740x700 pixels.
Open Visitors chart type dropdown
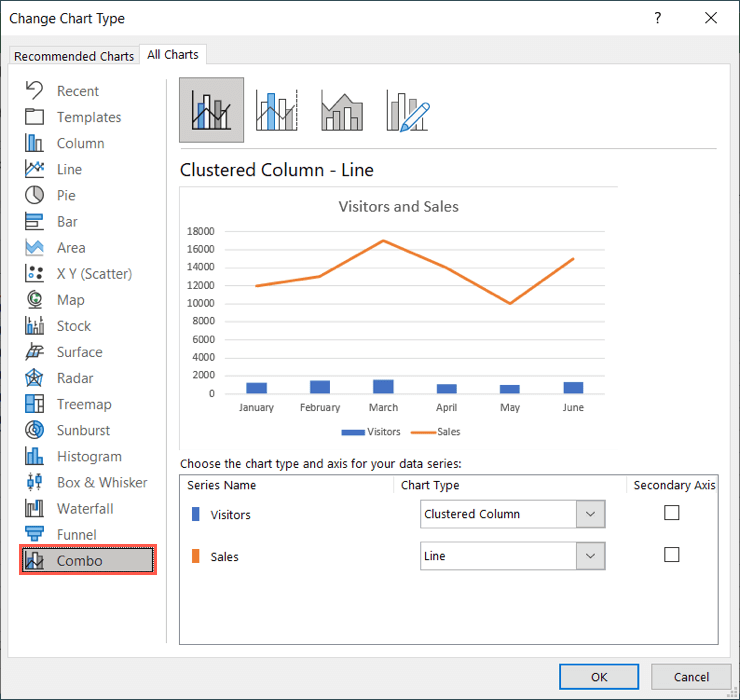coord(590,514)
